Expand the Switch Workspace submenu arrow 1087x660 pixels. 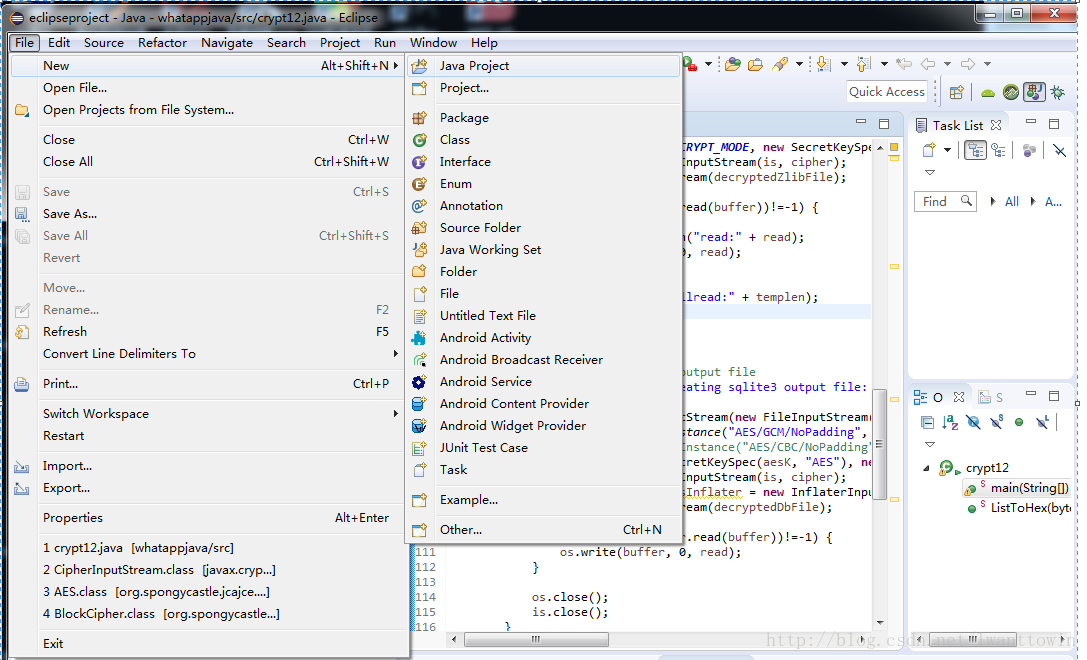(395, 414)
